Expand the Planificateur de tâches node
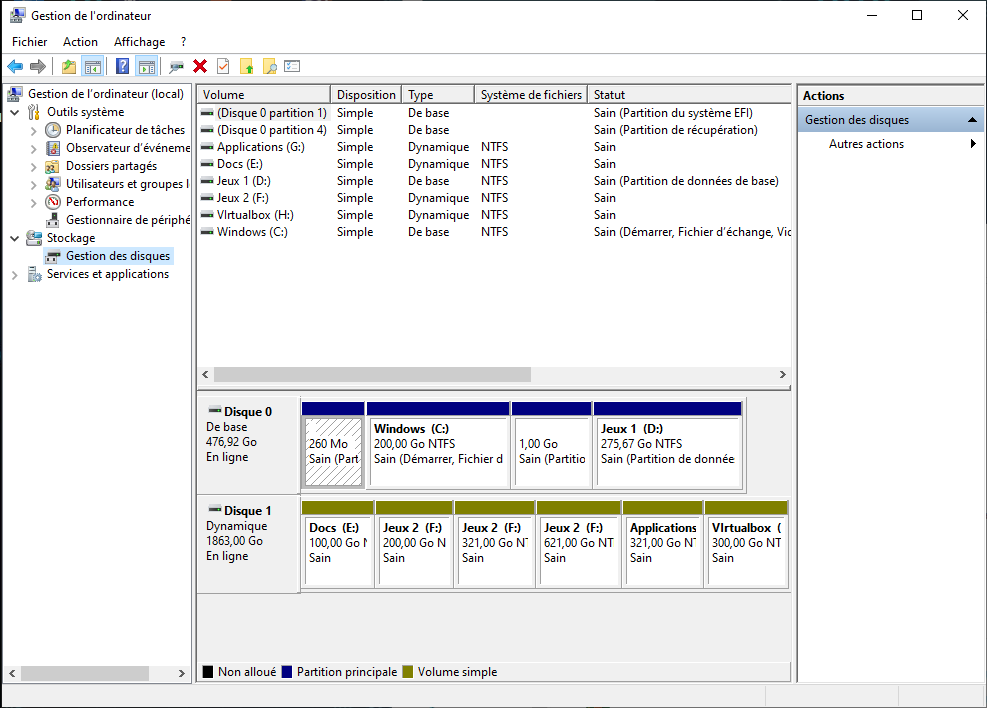 tap(33, 130)
